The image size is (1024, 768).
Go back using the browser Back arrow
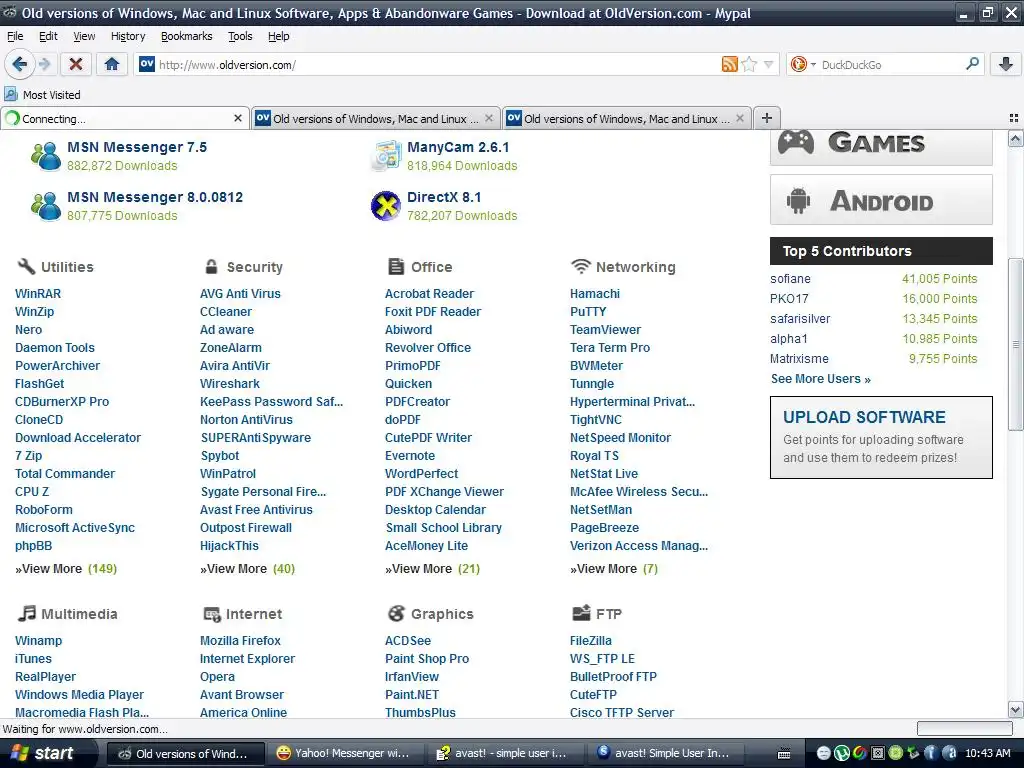19,64
